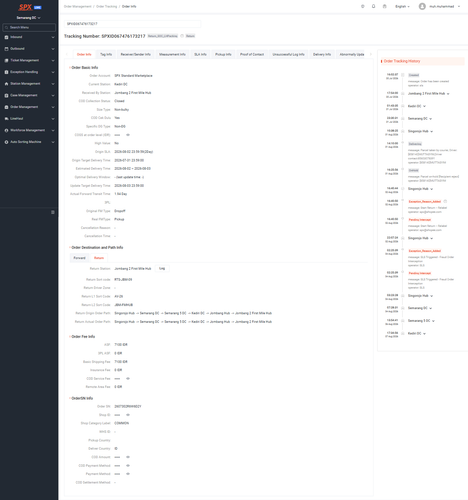
Task: Open the Semarang DC station selector
Action: pos(29,18)
